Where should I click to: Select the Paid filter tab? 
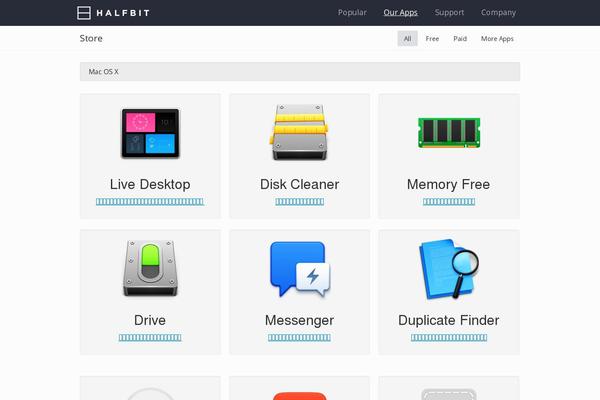coord(460,39)
